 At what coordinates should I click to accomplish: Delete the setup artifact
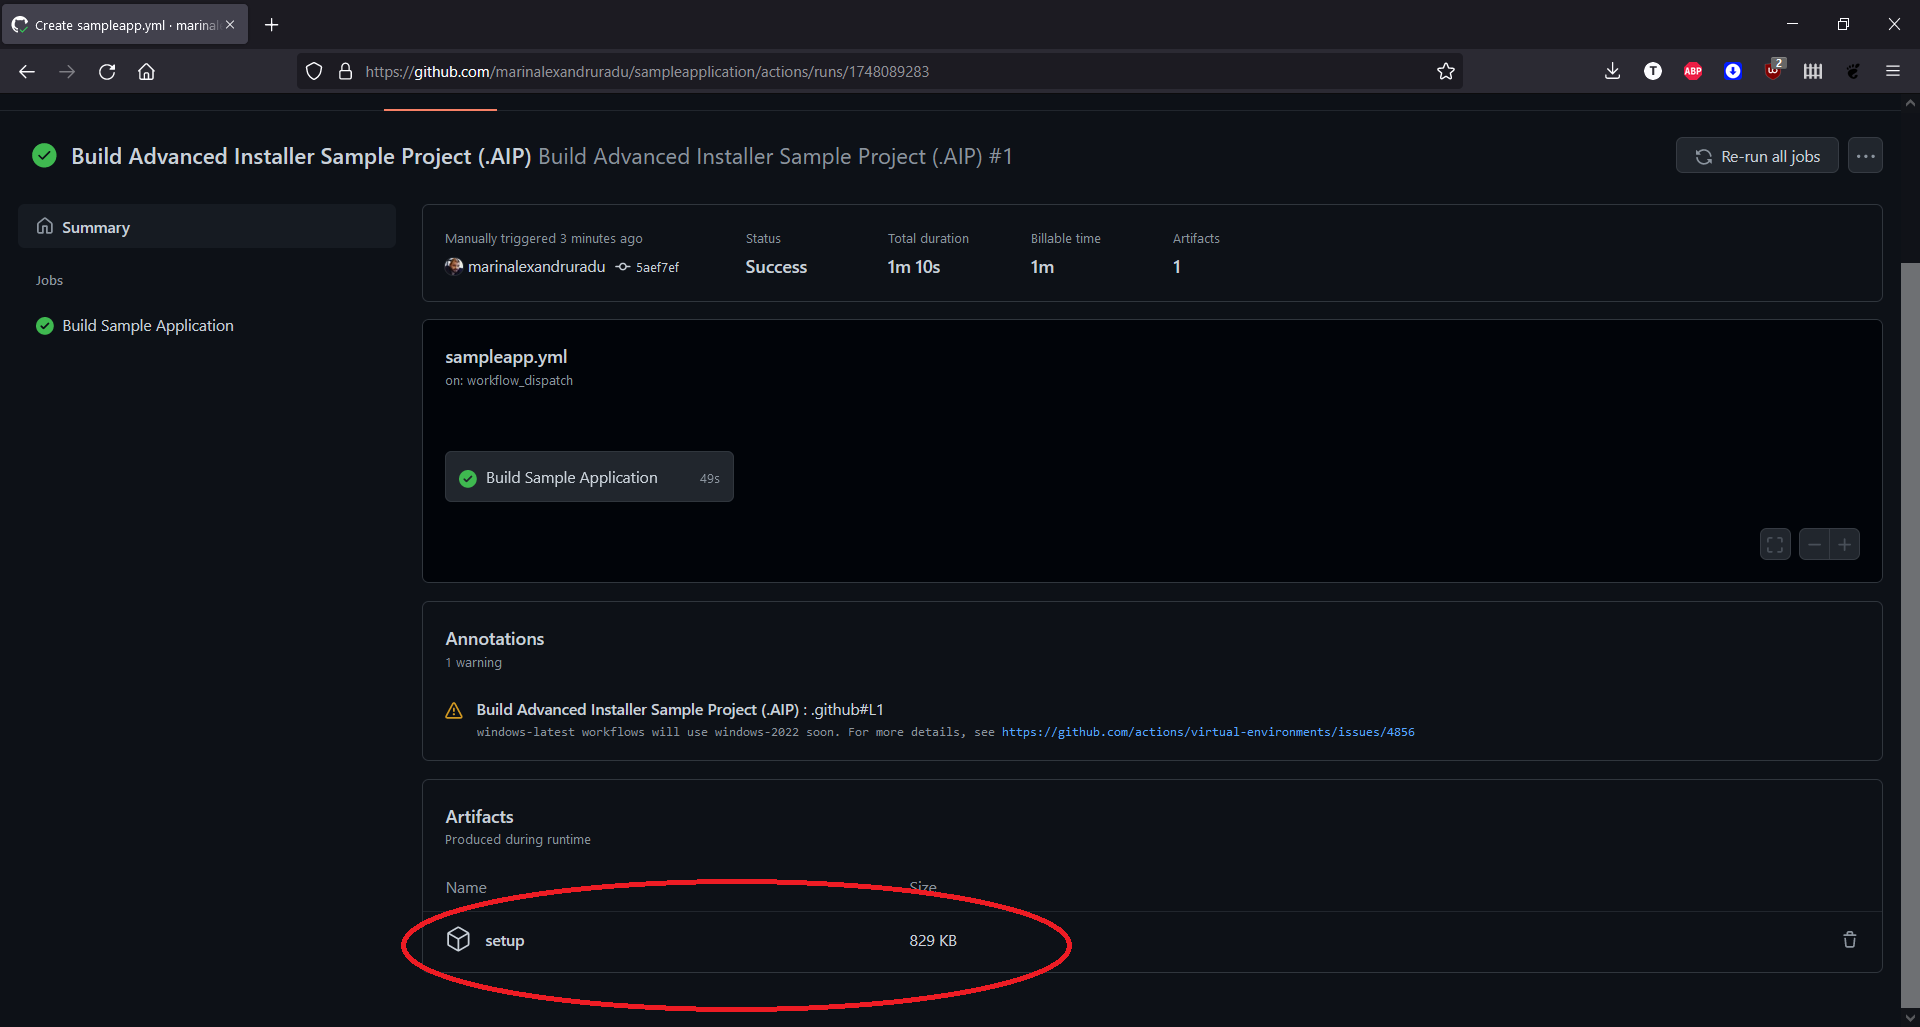(1850, 939)
